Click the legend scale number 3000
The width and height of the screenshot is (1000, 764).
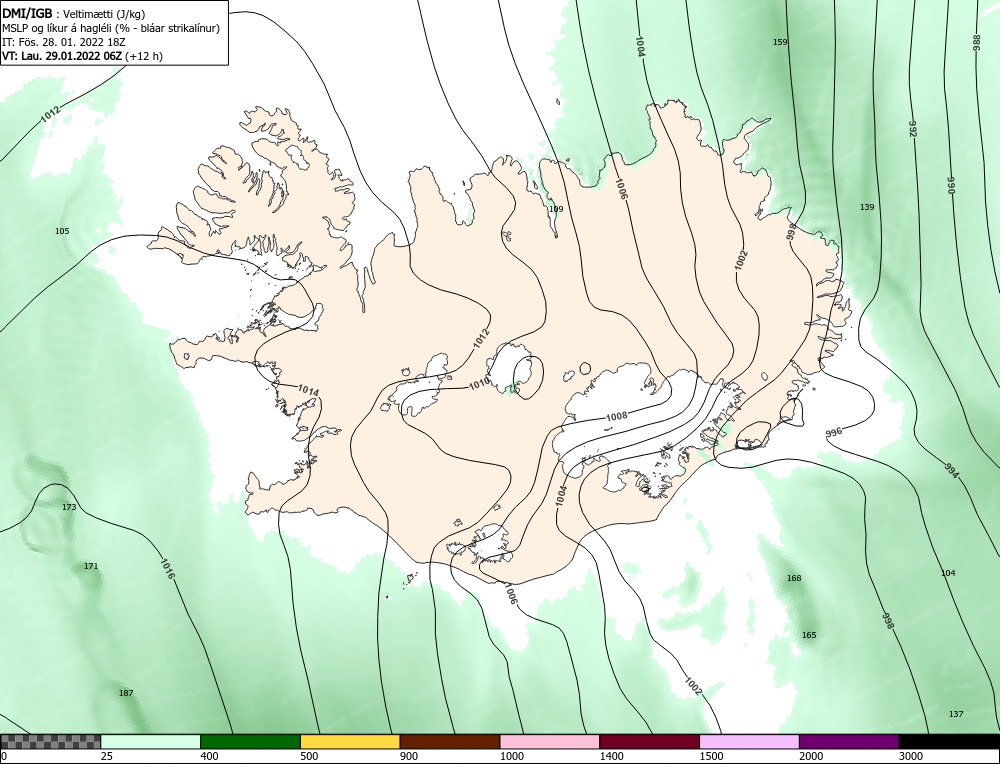911,756
